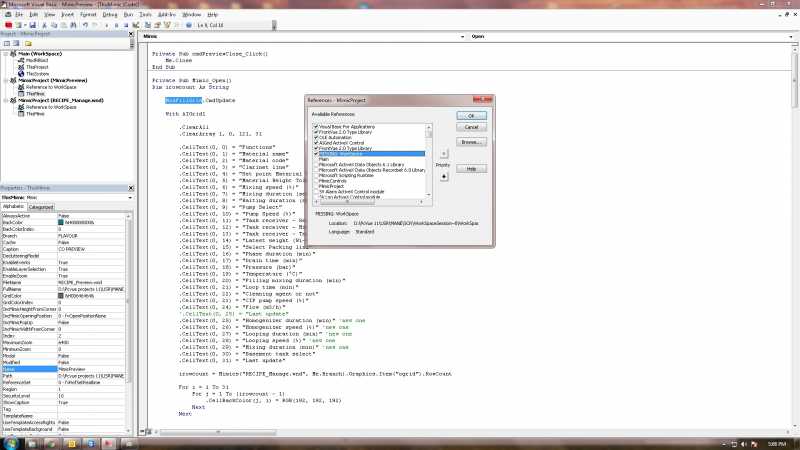Click priority down arrow in References dialog
The width and height of the screenshot is (800, 450).
444,177
